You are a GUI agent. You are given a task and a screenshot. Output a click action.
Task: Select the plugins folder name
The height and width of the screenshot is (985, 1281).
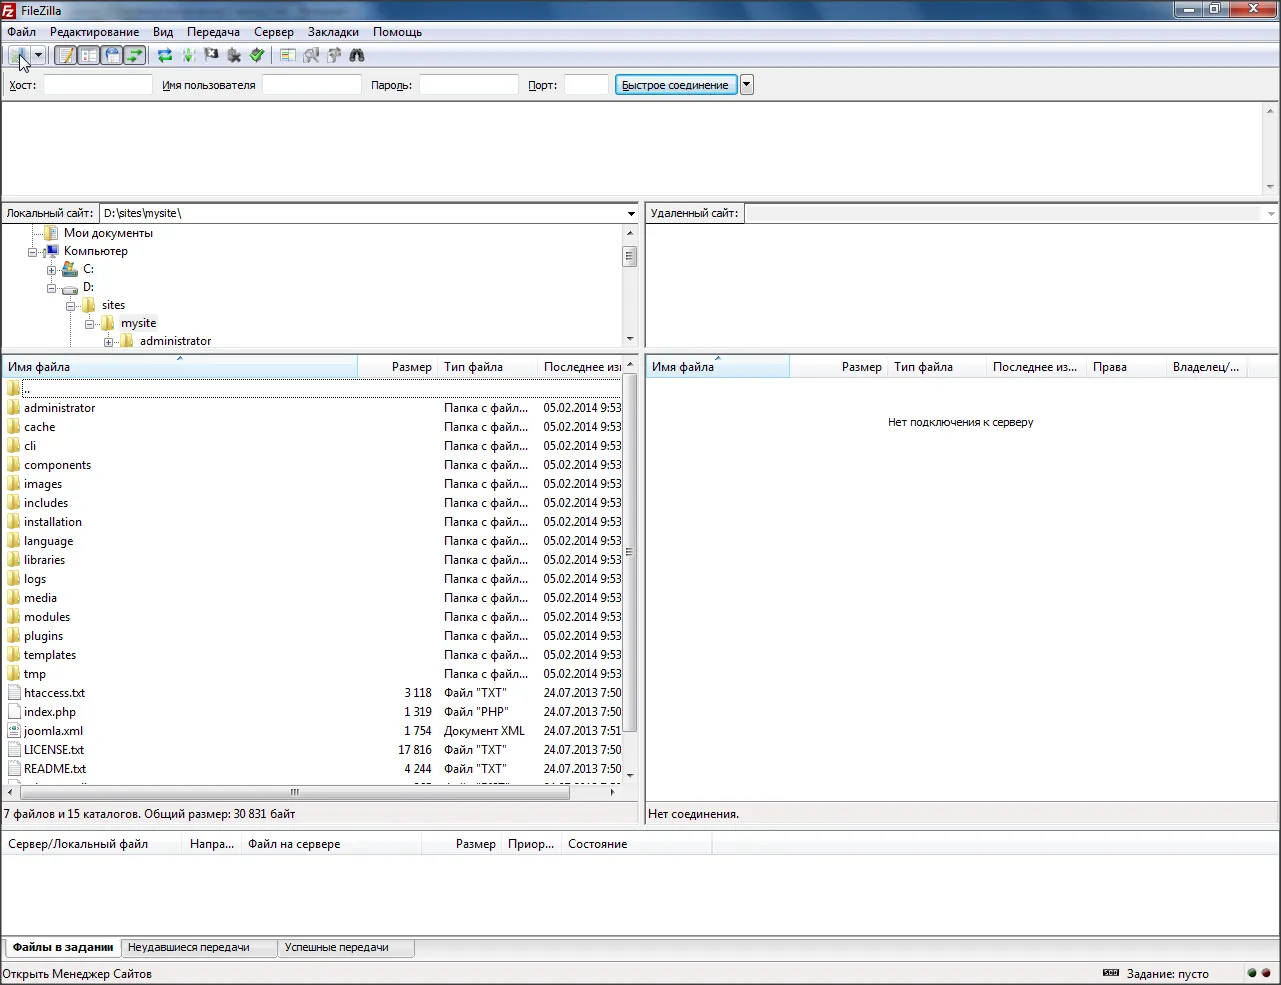coord(44,636)
